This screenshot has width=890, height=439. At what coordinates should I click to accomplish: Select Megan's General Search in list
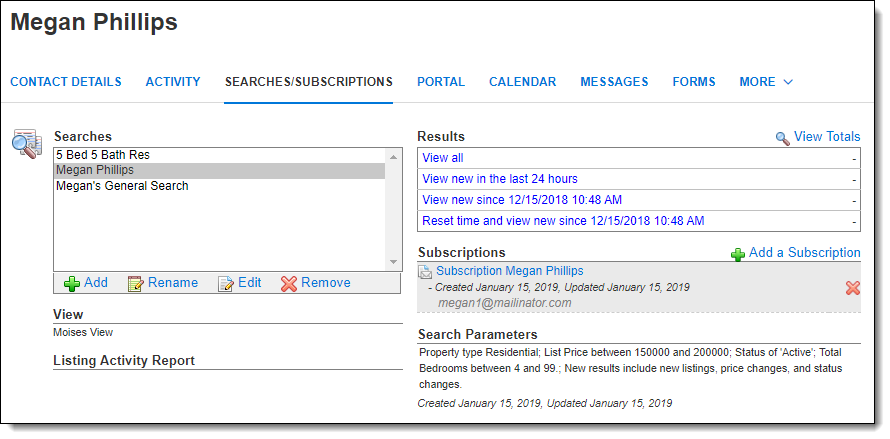tap(219, 186)
